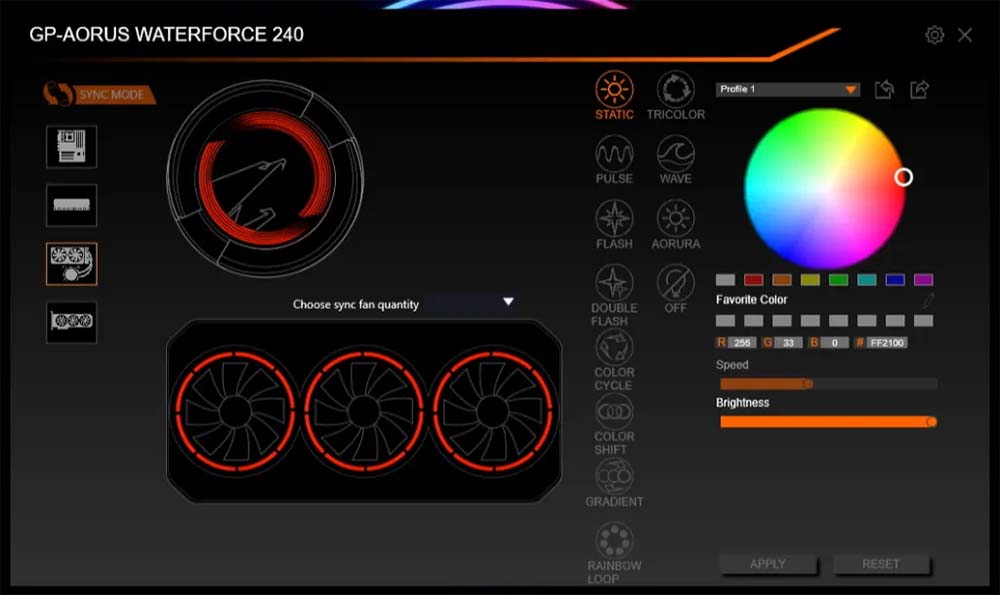Expand the Choose sync fan quantity dropdown
Image resolution: width=1000 pixels, height=595 pixels.
(400, 303)
